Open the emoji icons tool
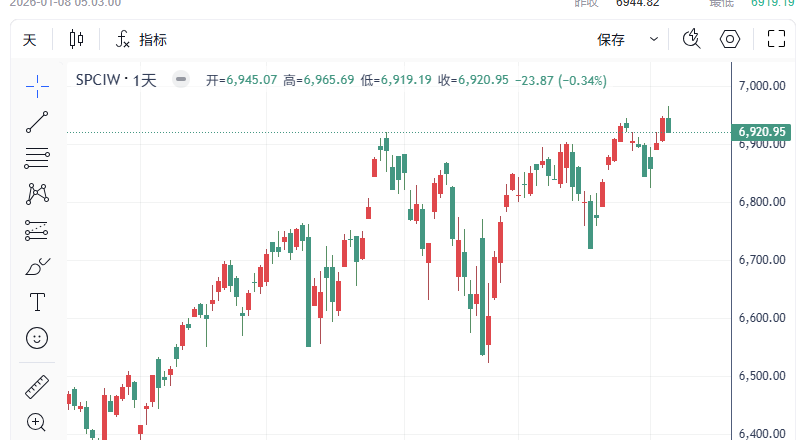 [x=37, y=337]
